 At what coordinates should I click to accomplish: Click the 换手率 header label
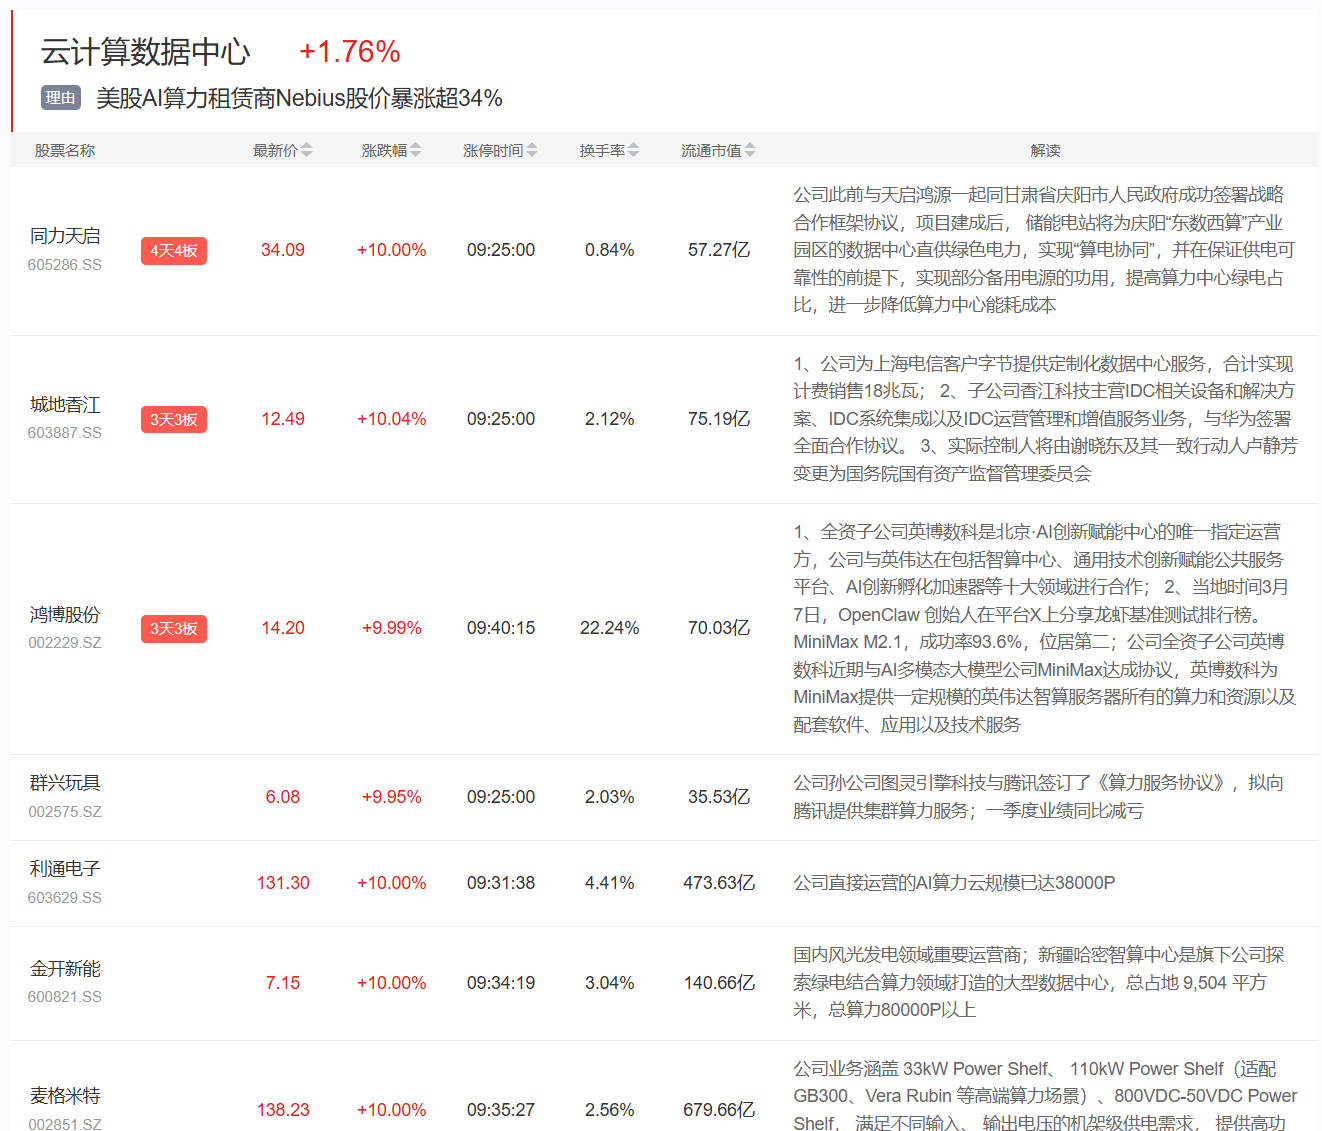coord(602,150)
